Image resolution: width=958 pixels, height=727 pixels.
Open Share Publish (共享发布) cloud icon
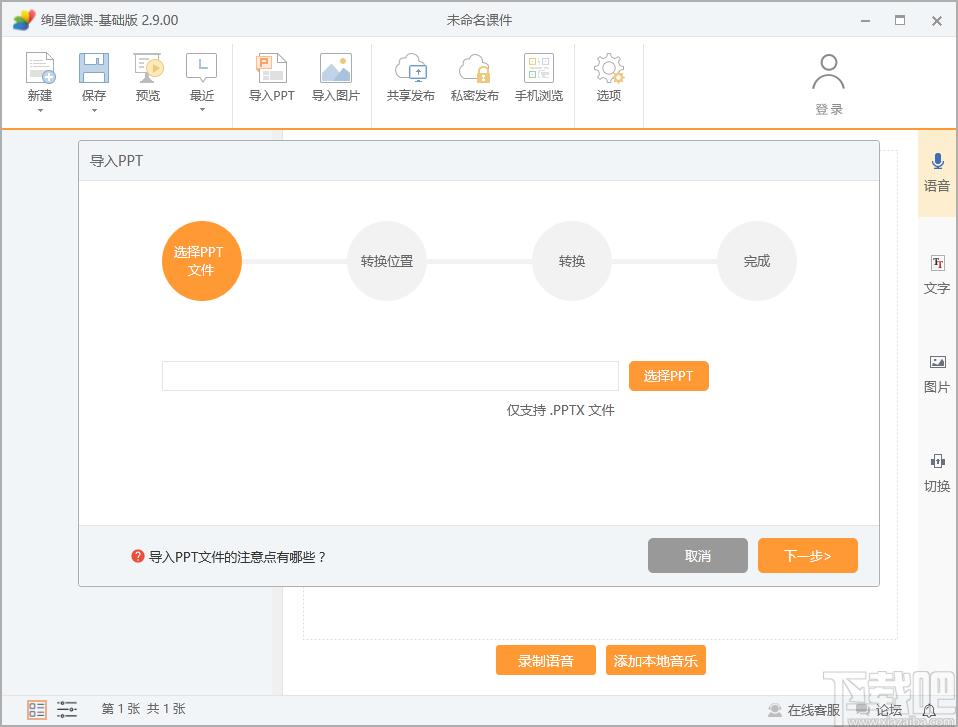point(410,69)
